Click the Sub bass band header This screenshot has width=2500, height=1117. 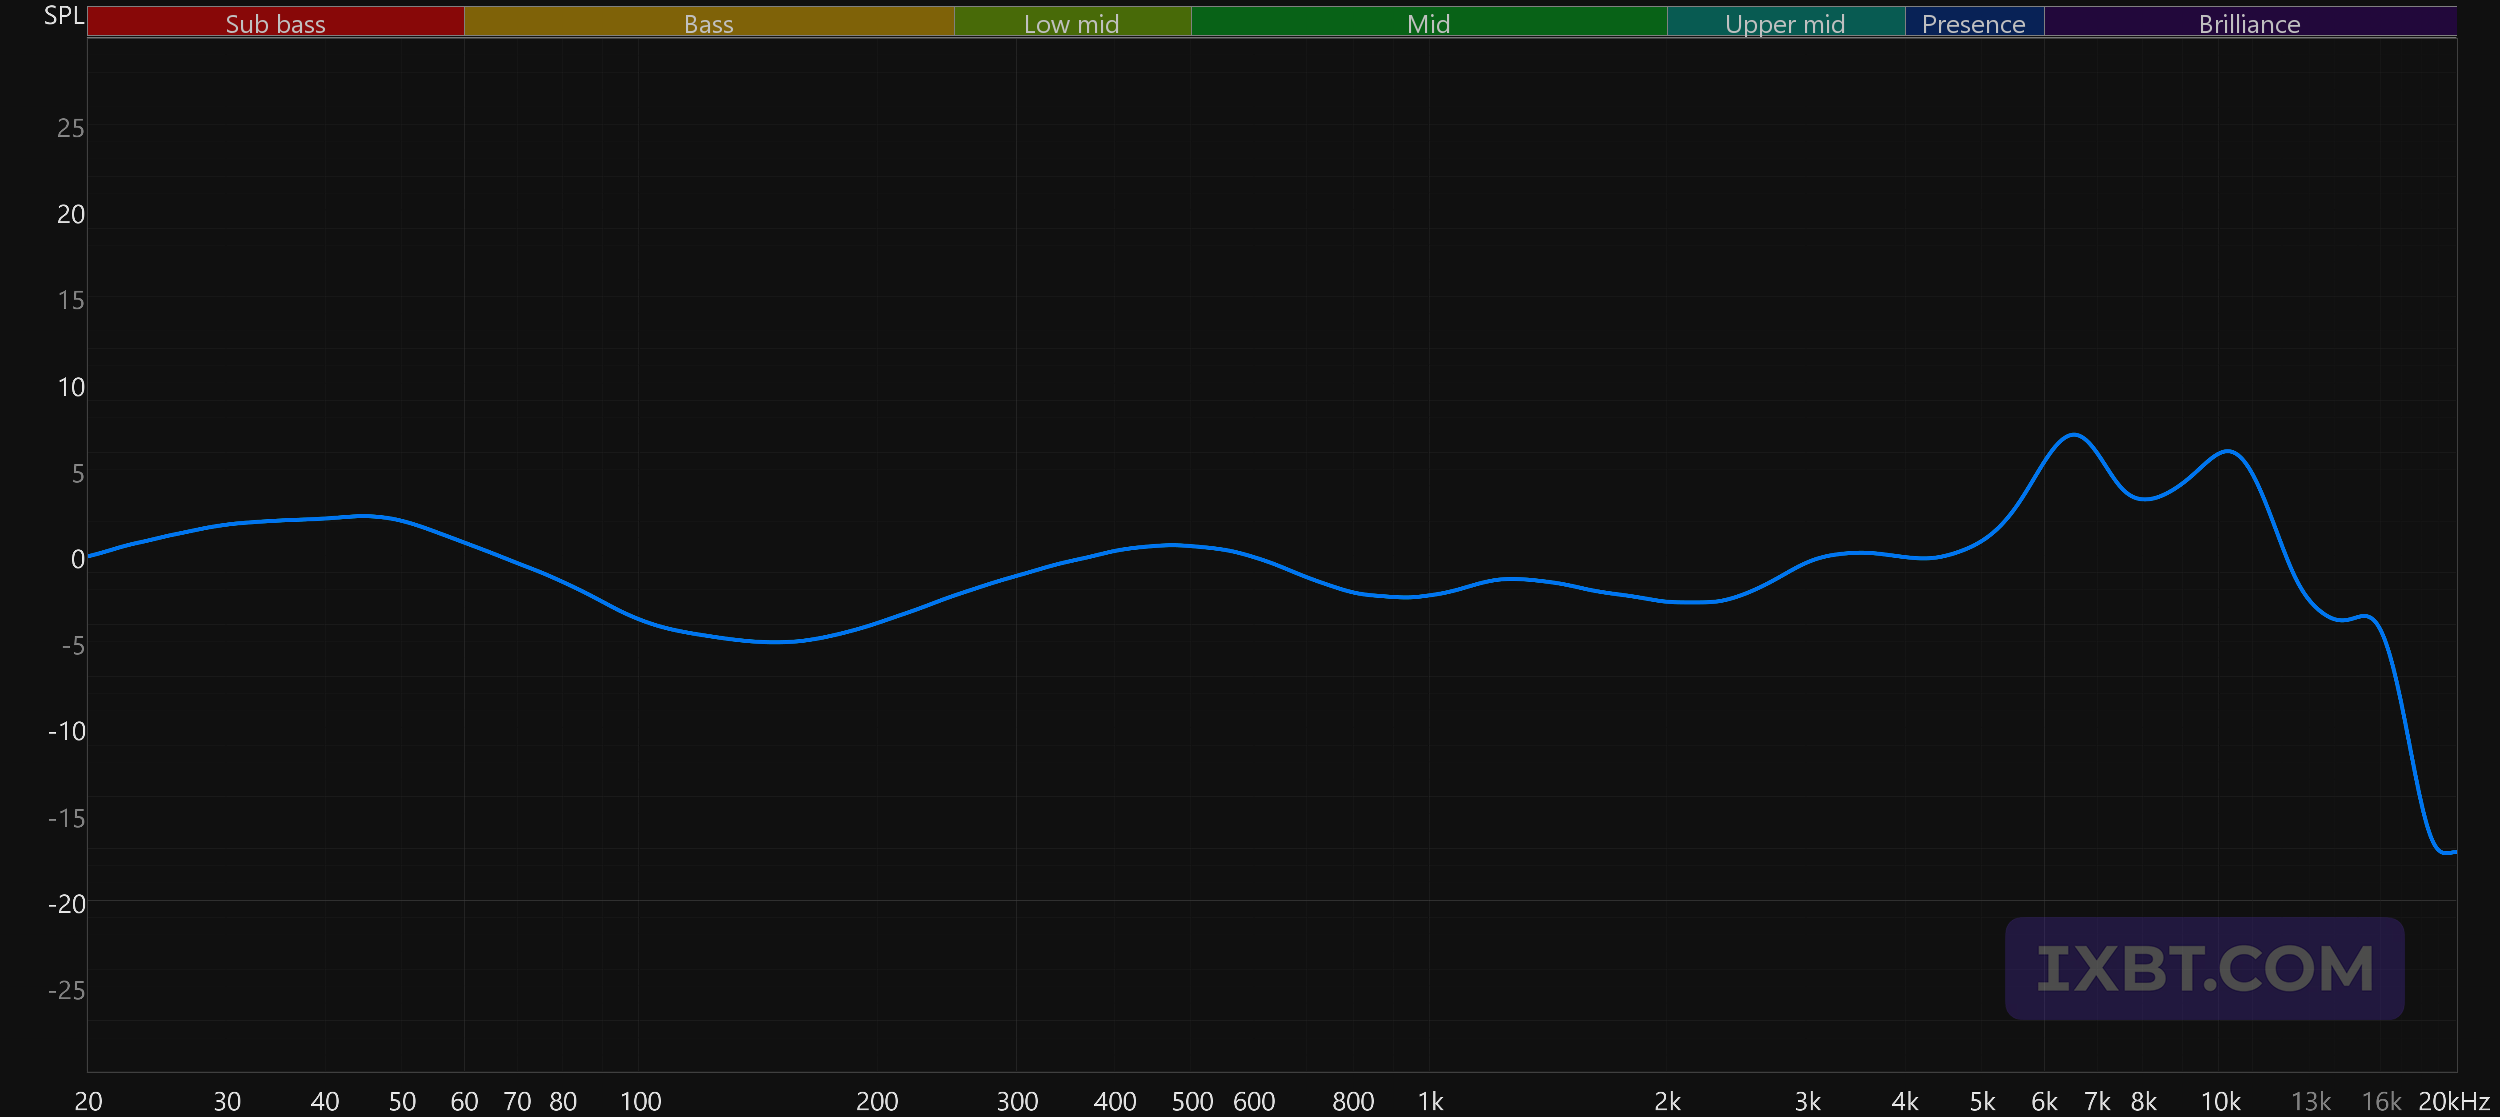pyautogui.click(x=275, y=23)
